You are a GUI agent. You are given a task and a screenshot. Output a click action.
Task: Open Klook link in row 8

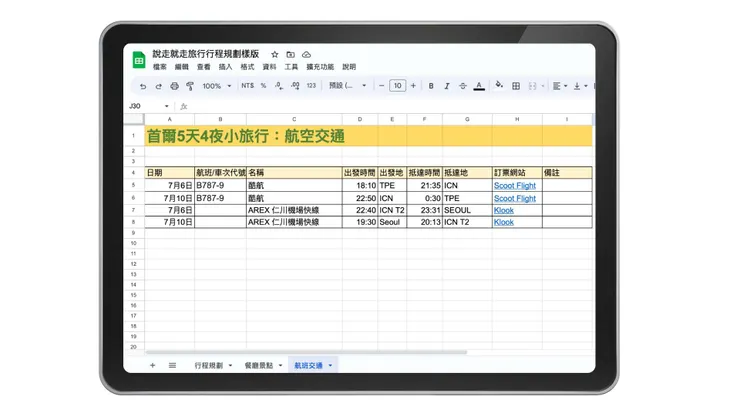point(504,222)
